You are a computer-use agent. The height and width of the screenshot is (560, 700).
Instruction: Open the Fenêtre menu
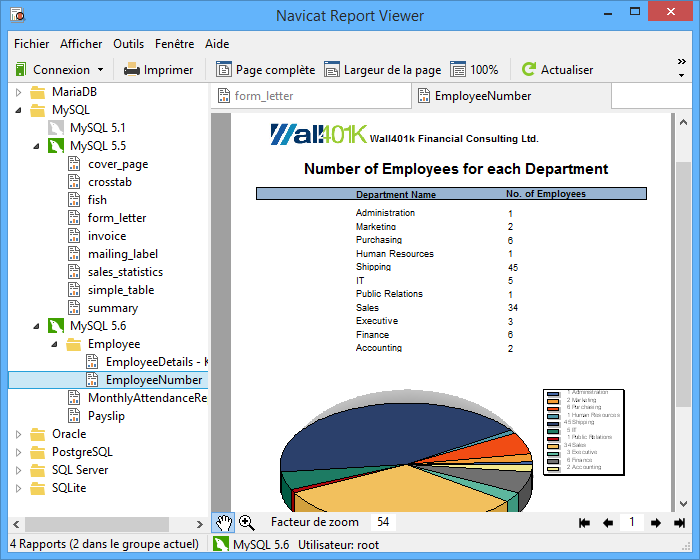coord(175,44)
